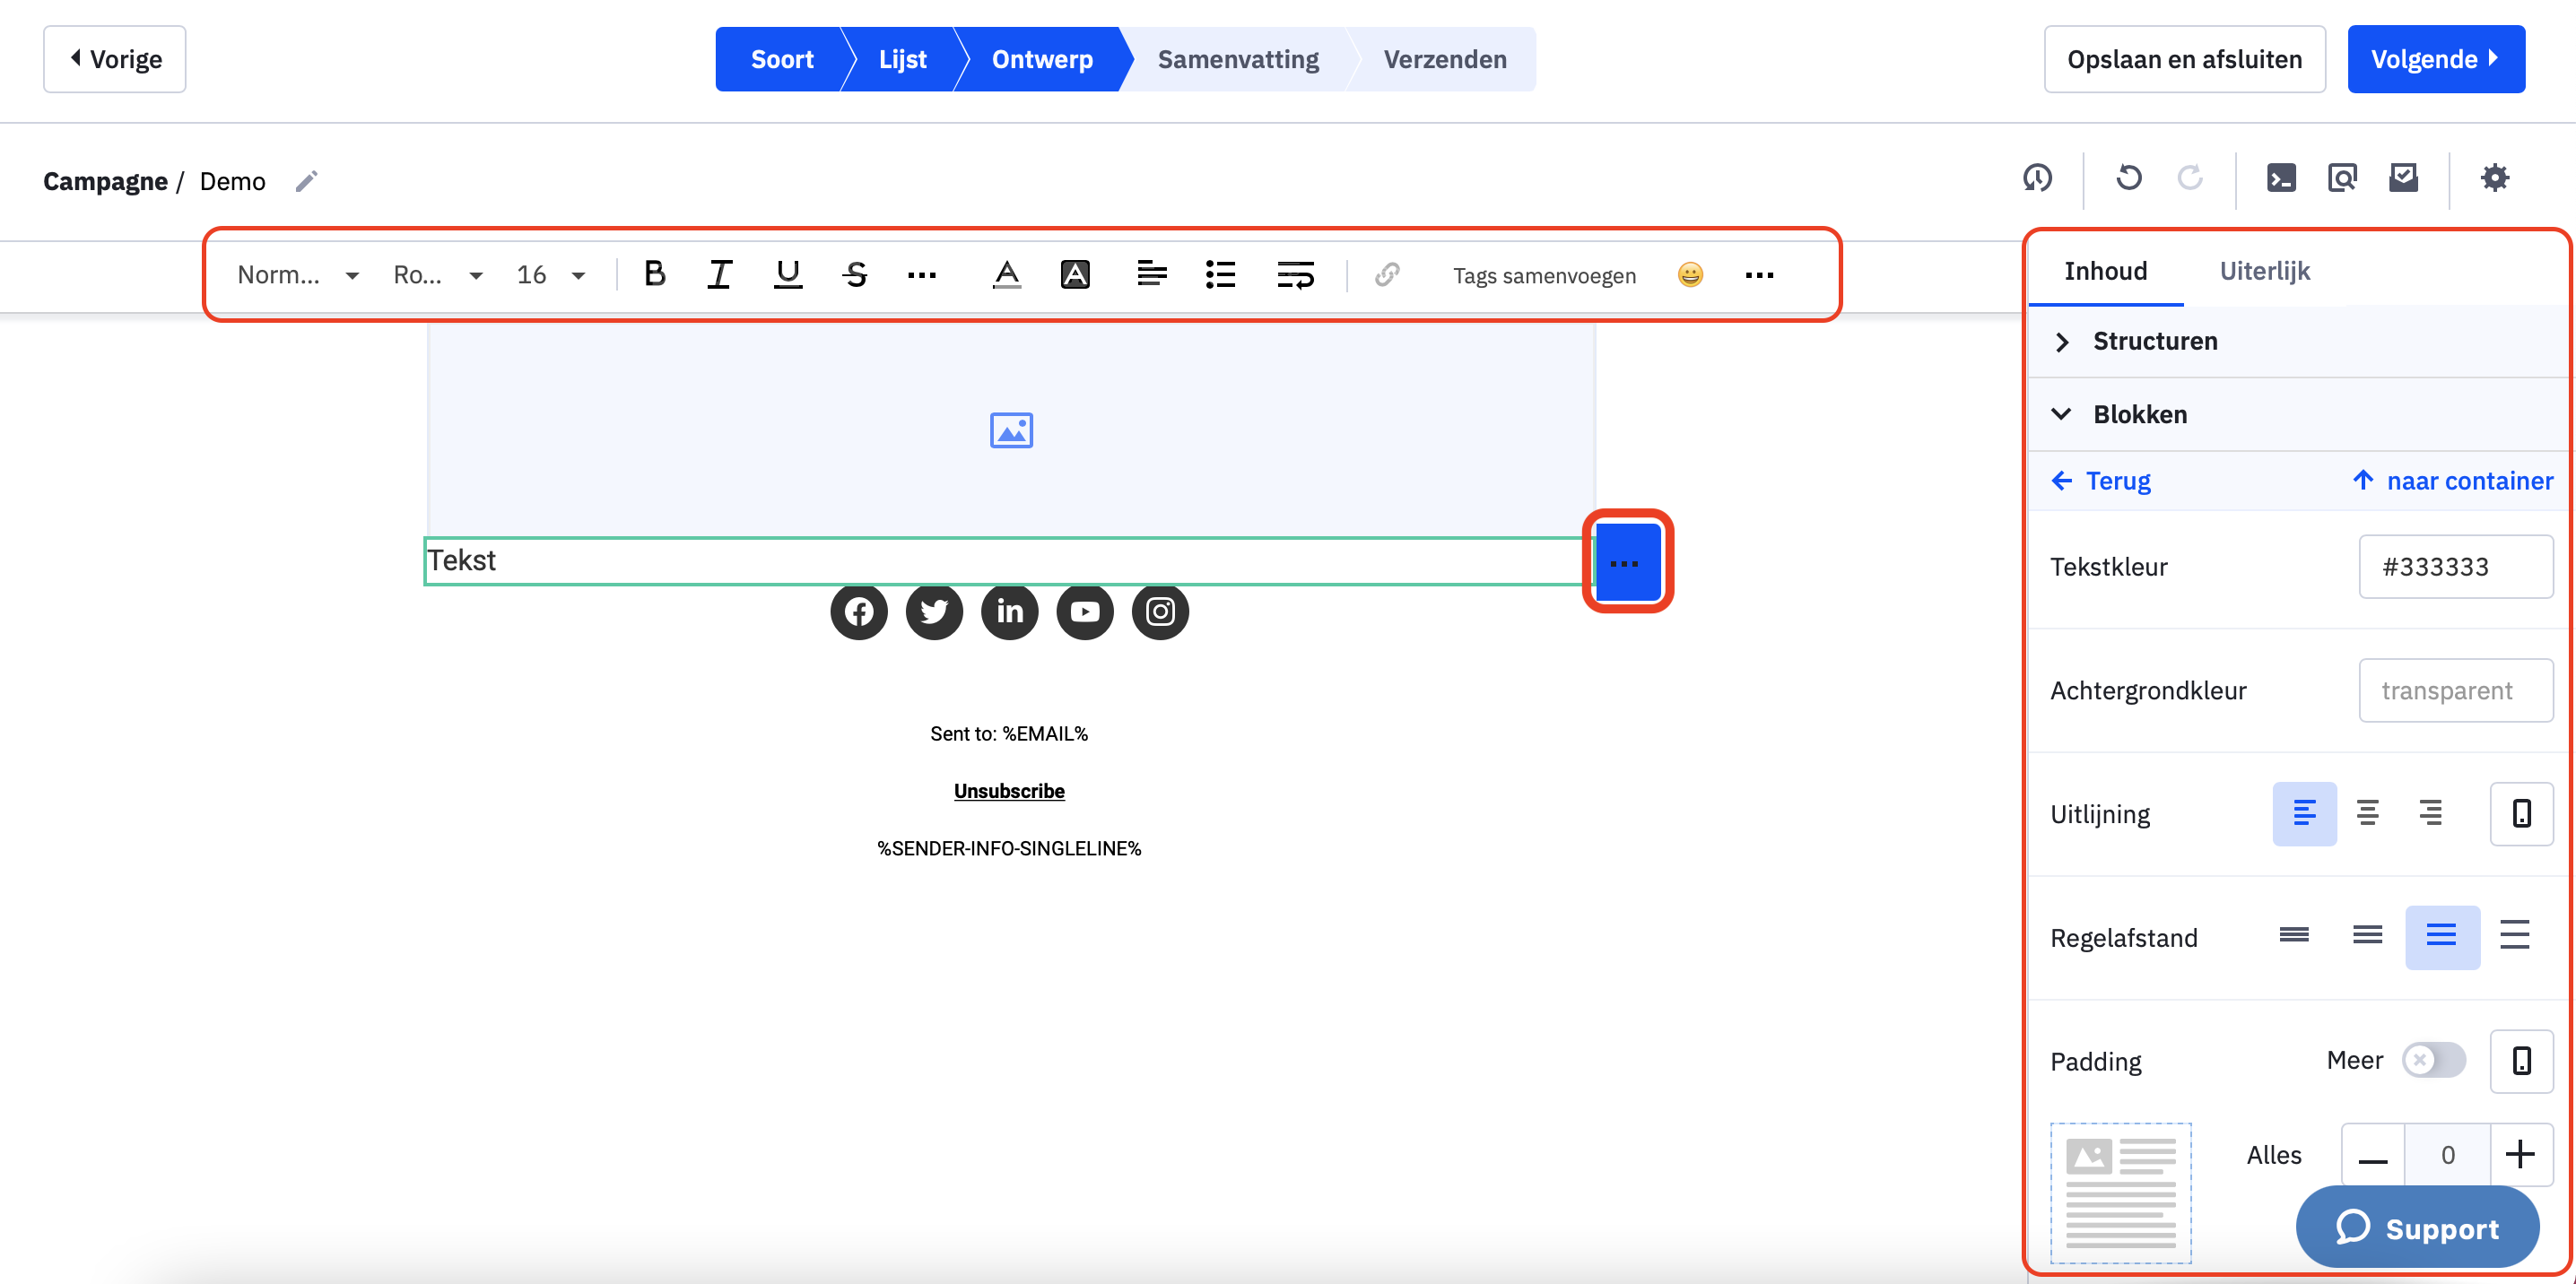2576x1284 pixels.
Task: Click the LinkedIn social icon
Action: 1009,611
